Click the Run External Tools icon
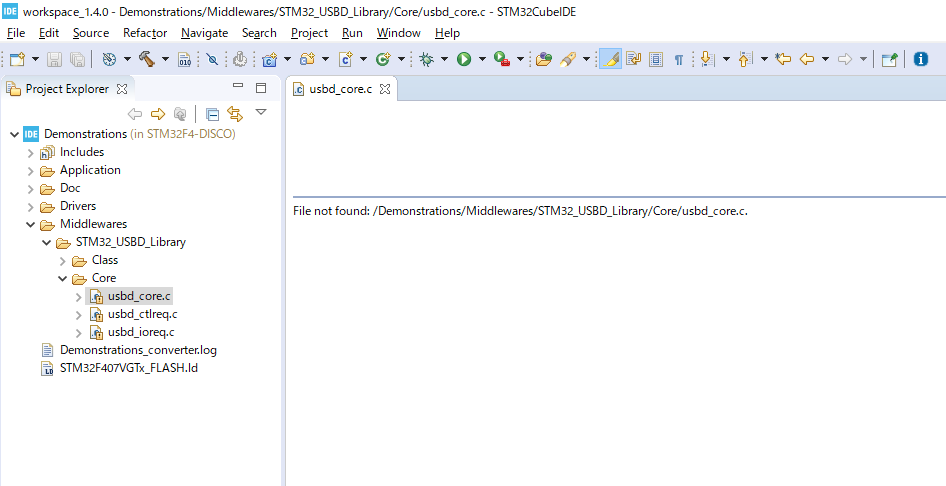 click(x=501, y=59)
